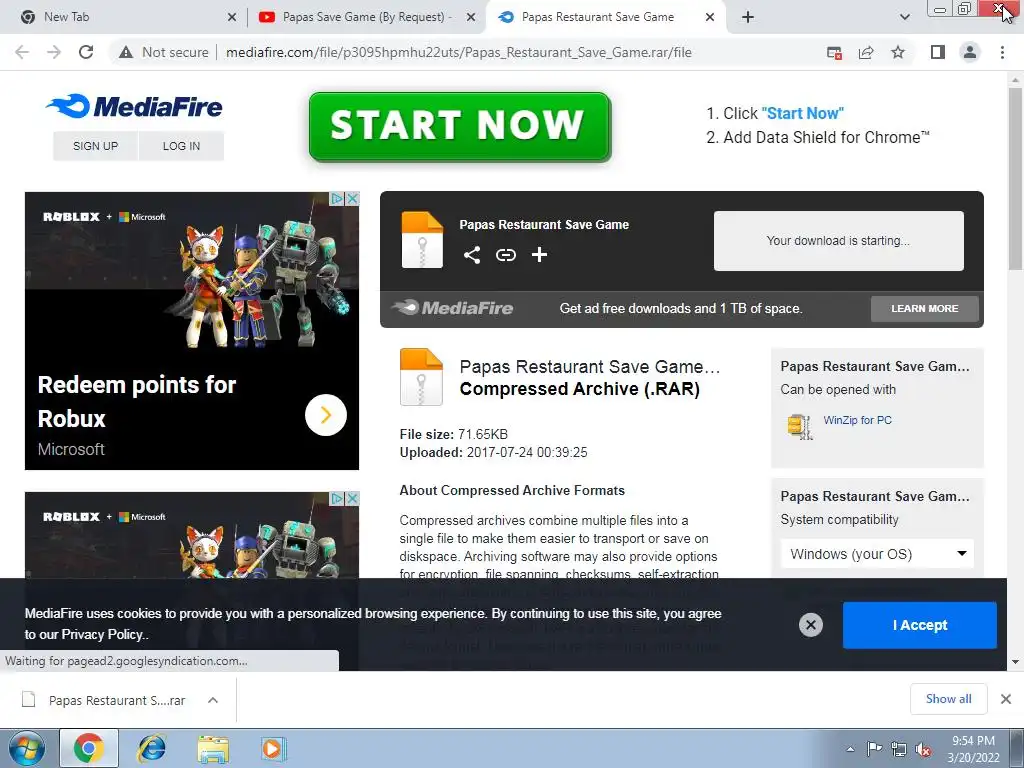Close the YouTube Papas Save Game tab
The height and width of the screenshot is (768, 1024).
click(x=470, y=17)
